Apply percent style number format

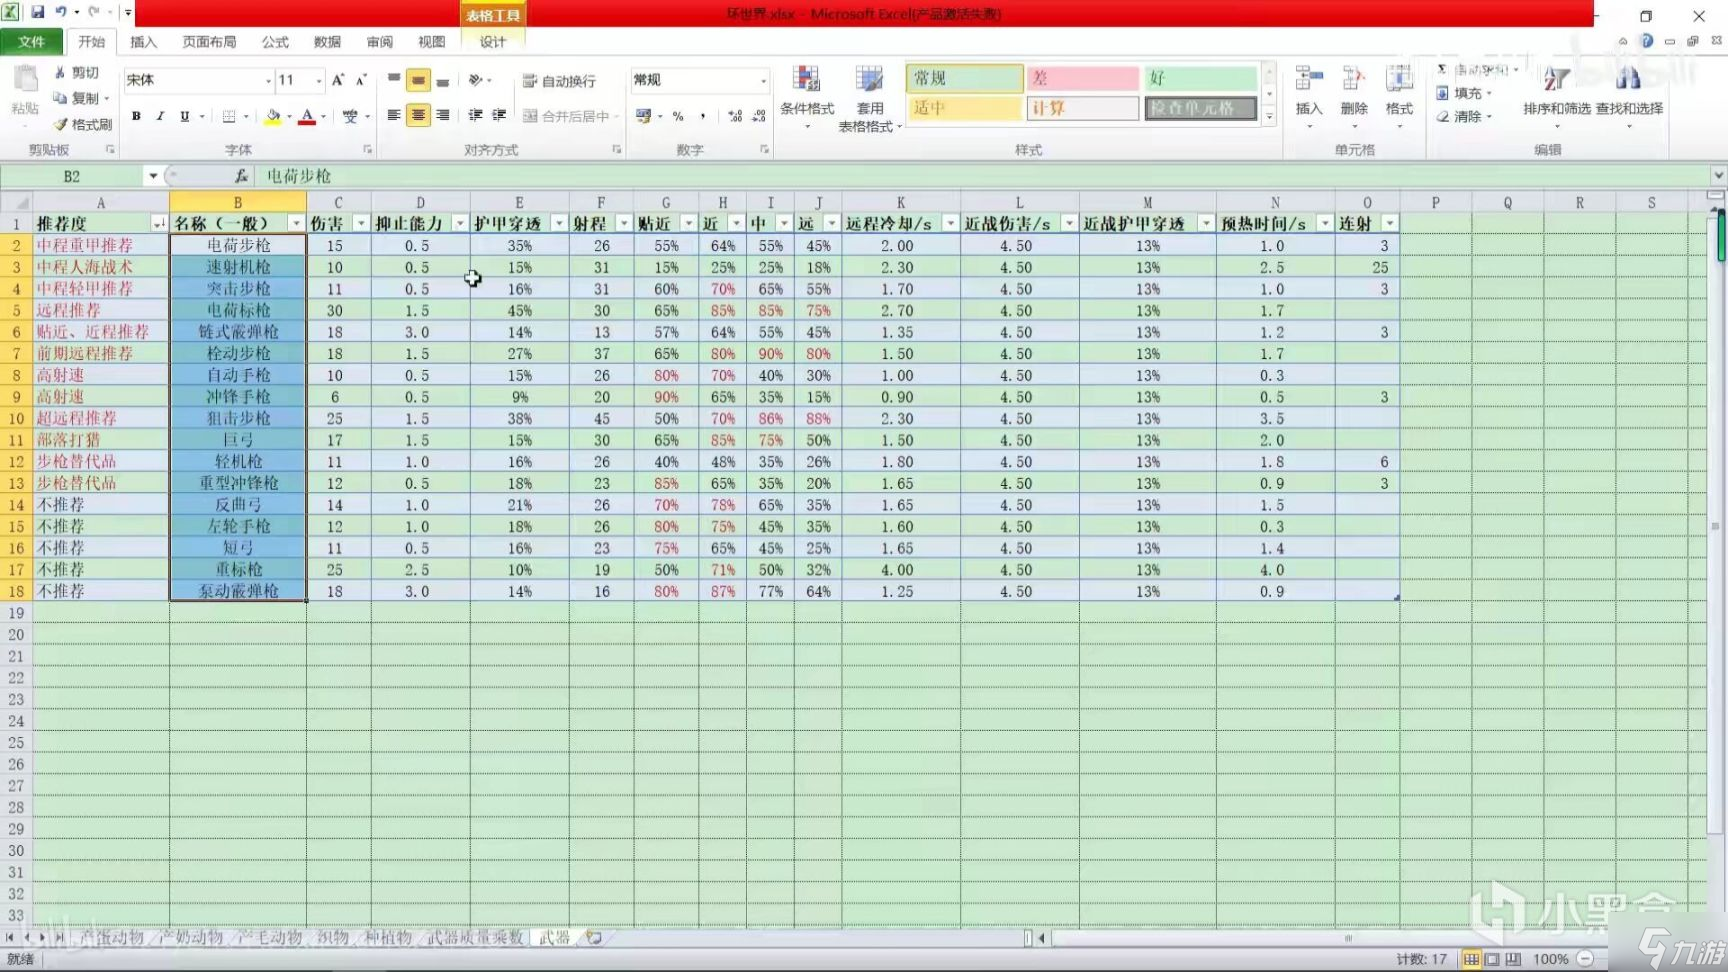pos(678,116)
